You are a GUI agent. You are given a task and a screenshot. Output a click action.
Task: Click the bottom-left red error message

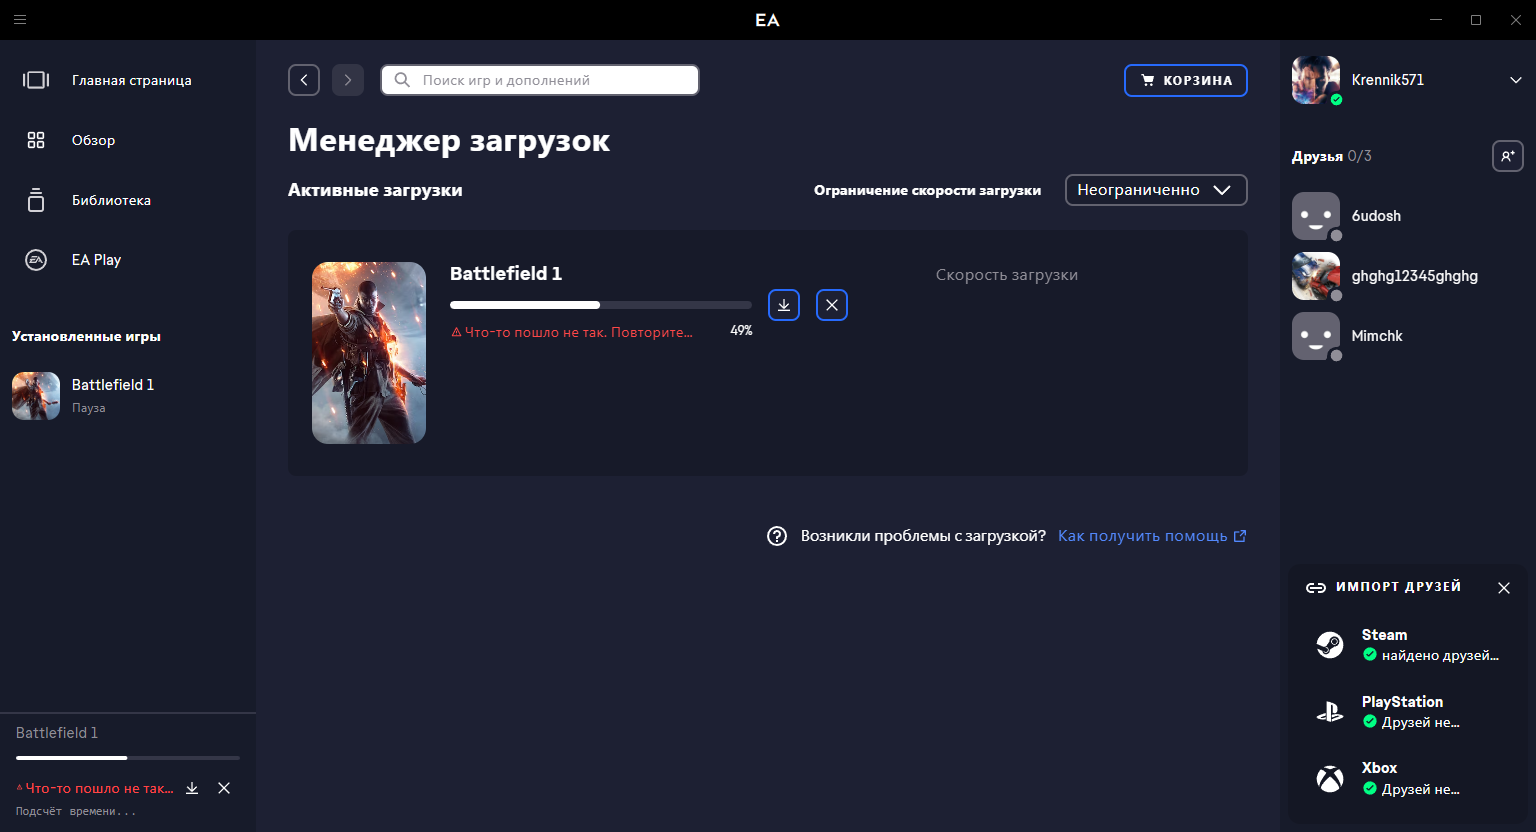click(95, 788)
